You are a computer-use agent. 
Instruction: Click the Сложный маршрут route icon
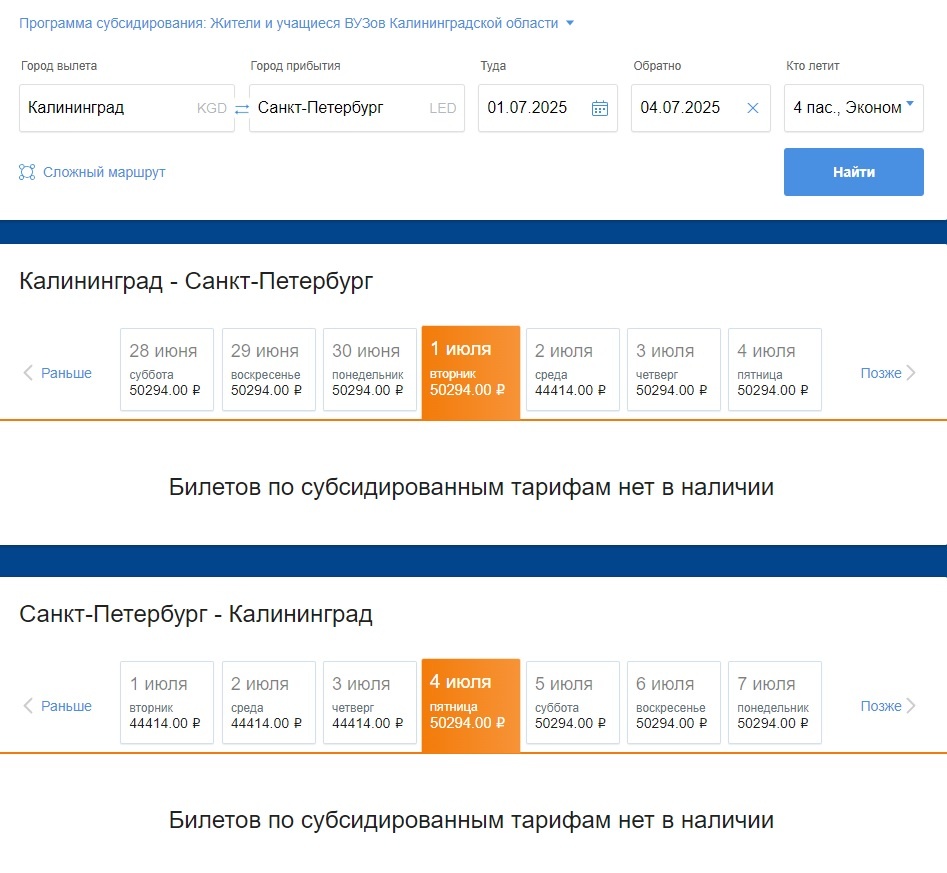(x=25, y=171)
